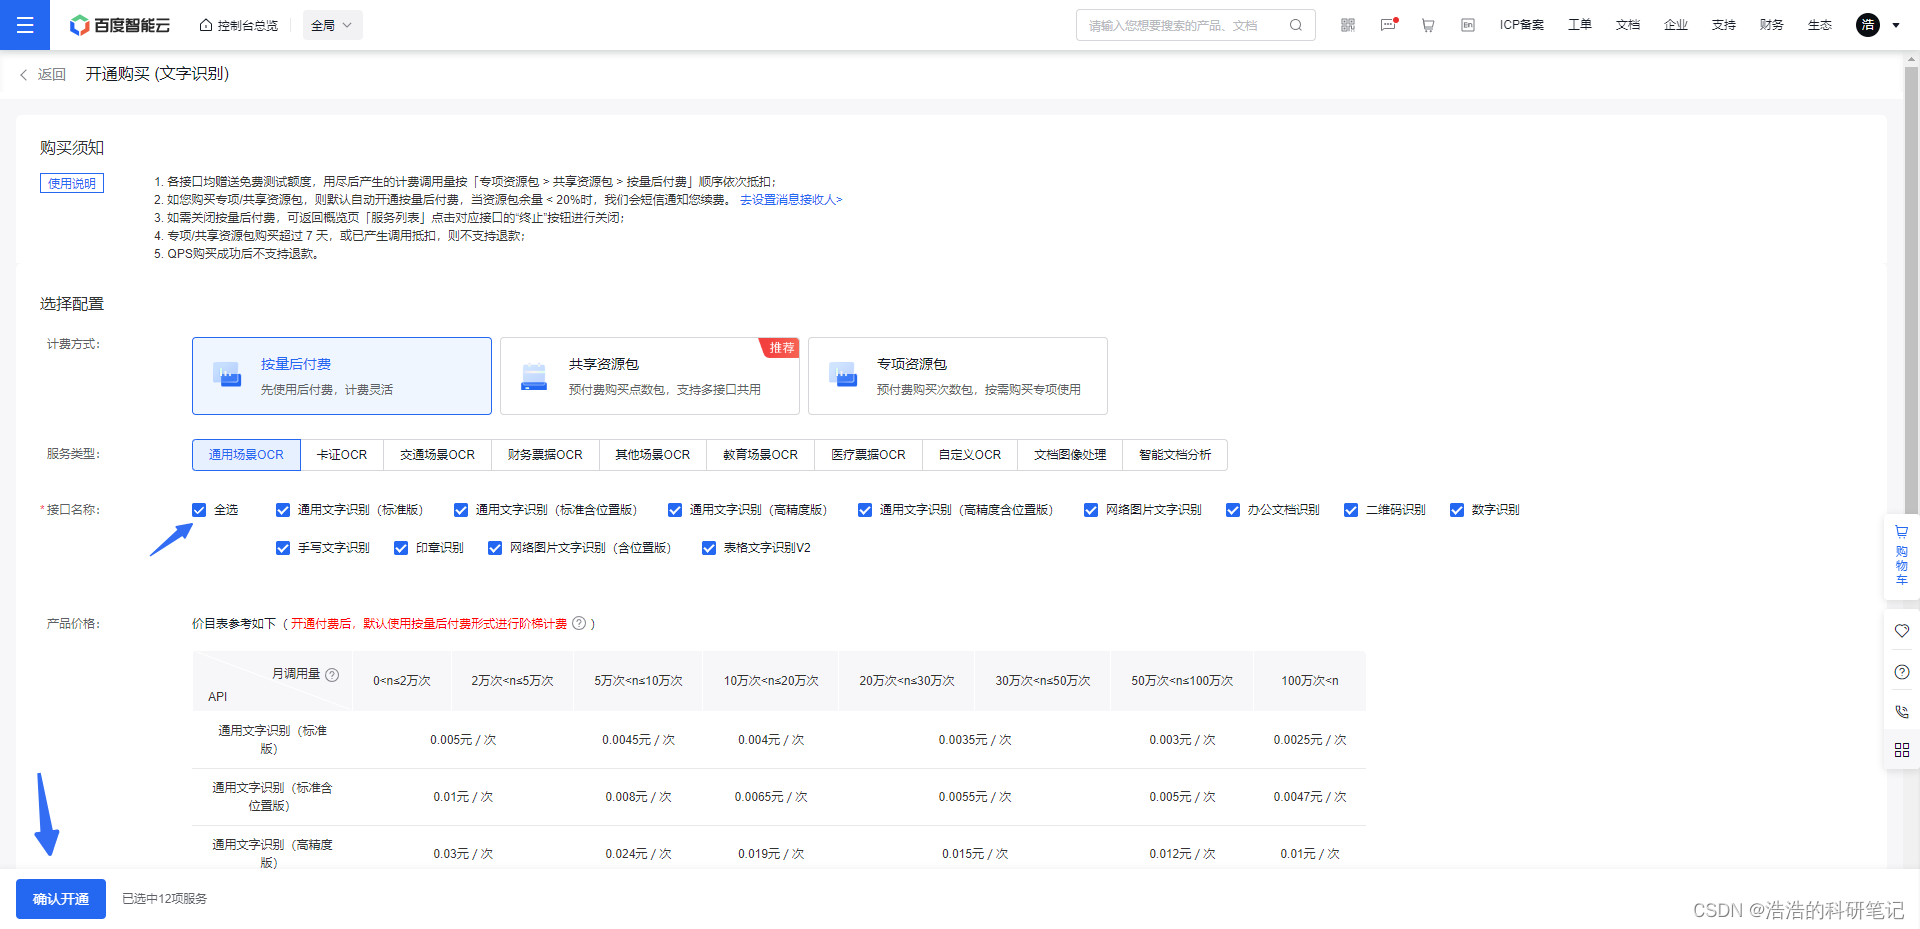Select the 通用场景OCR tab
The image size is (1920, 929).
click(x=246, y=455)
